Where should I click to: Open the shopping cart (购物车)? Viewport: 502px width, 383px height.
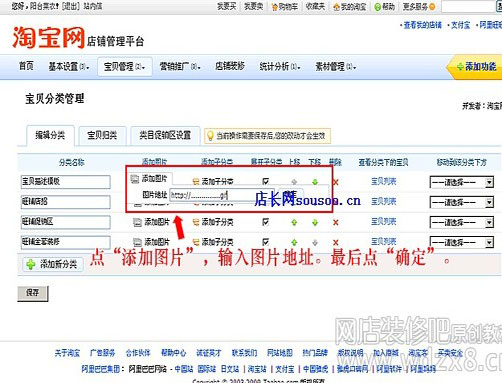(285, 6)
